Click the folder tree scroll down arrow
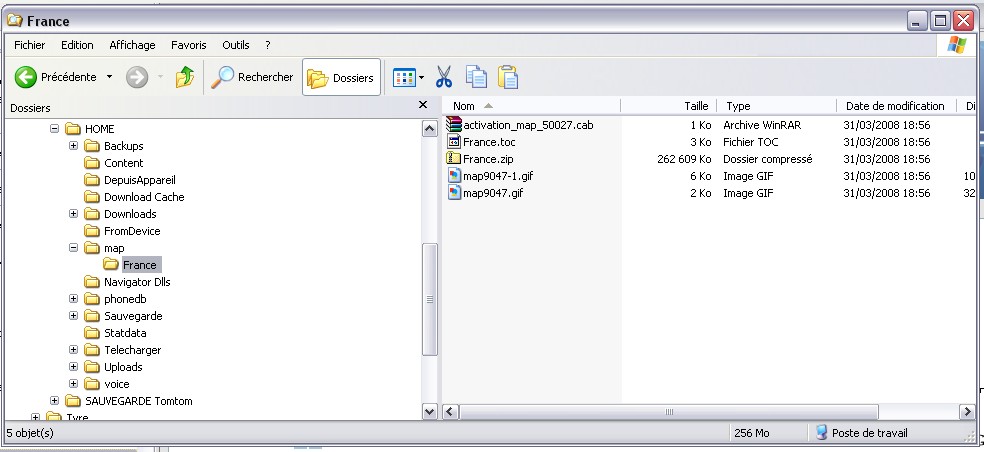Screen dimensions: 984x452 pyautogui.click(x=429, y=412)
